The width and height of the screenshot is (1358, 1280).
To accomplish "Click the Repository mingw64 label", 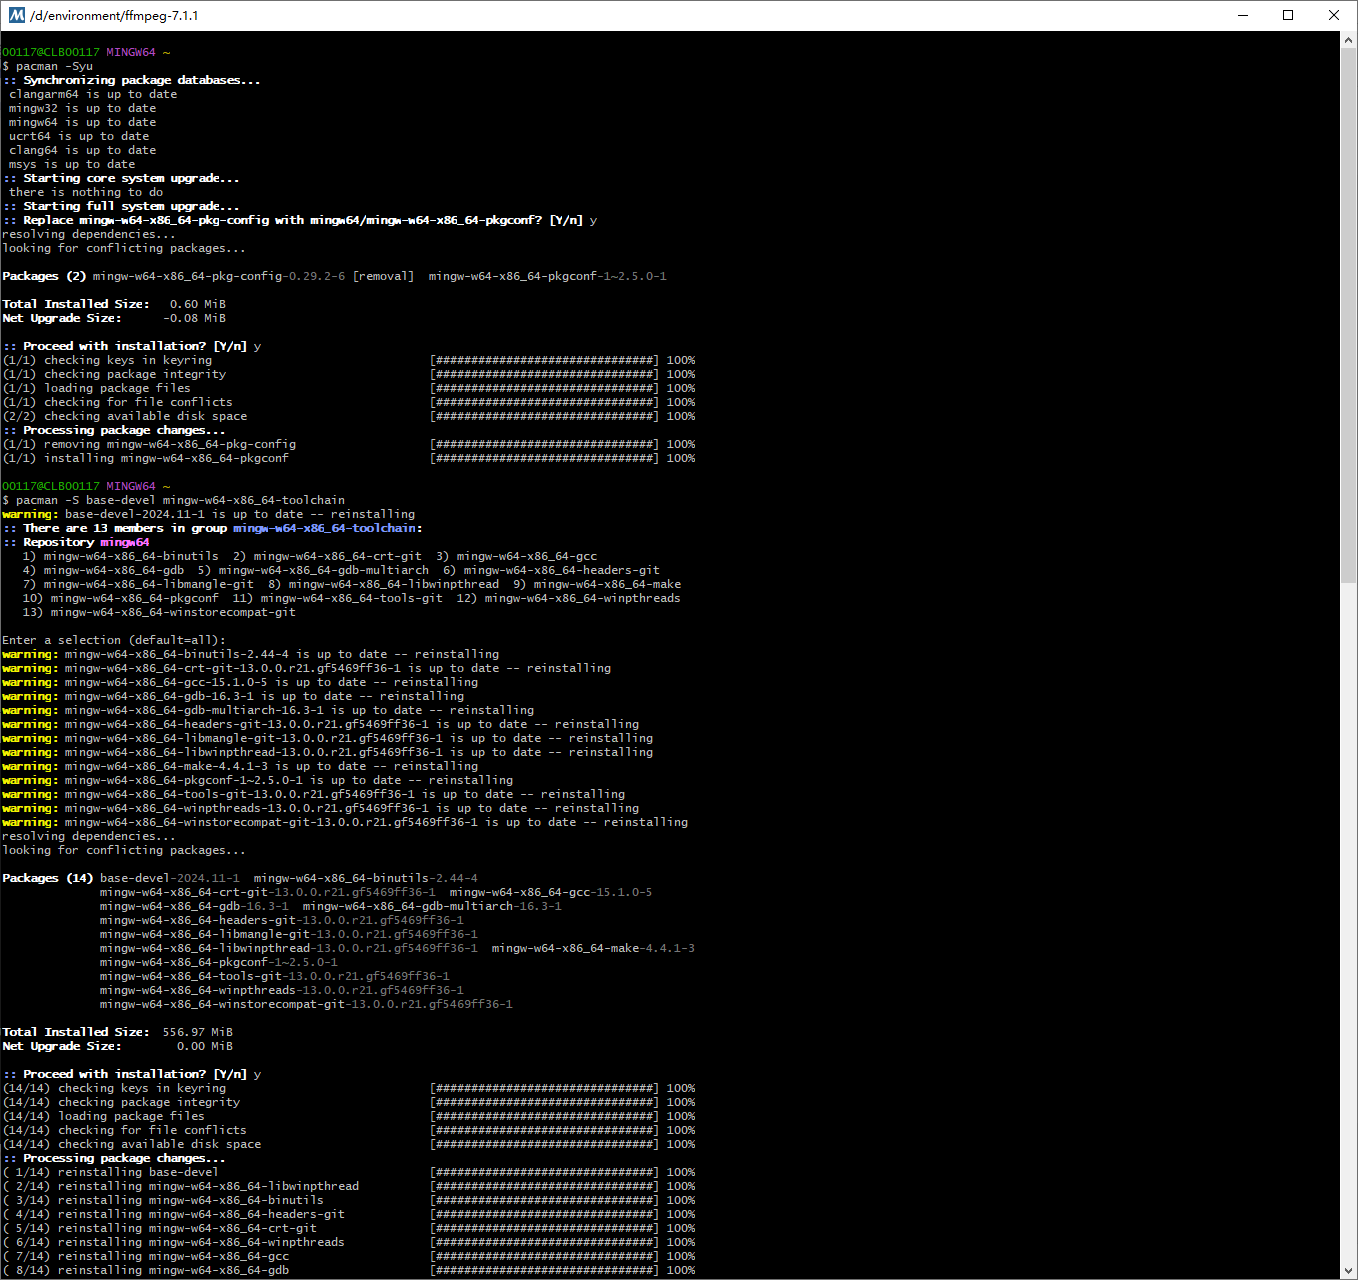I will (x=75, y=541).
